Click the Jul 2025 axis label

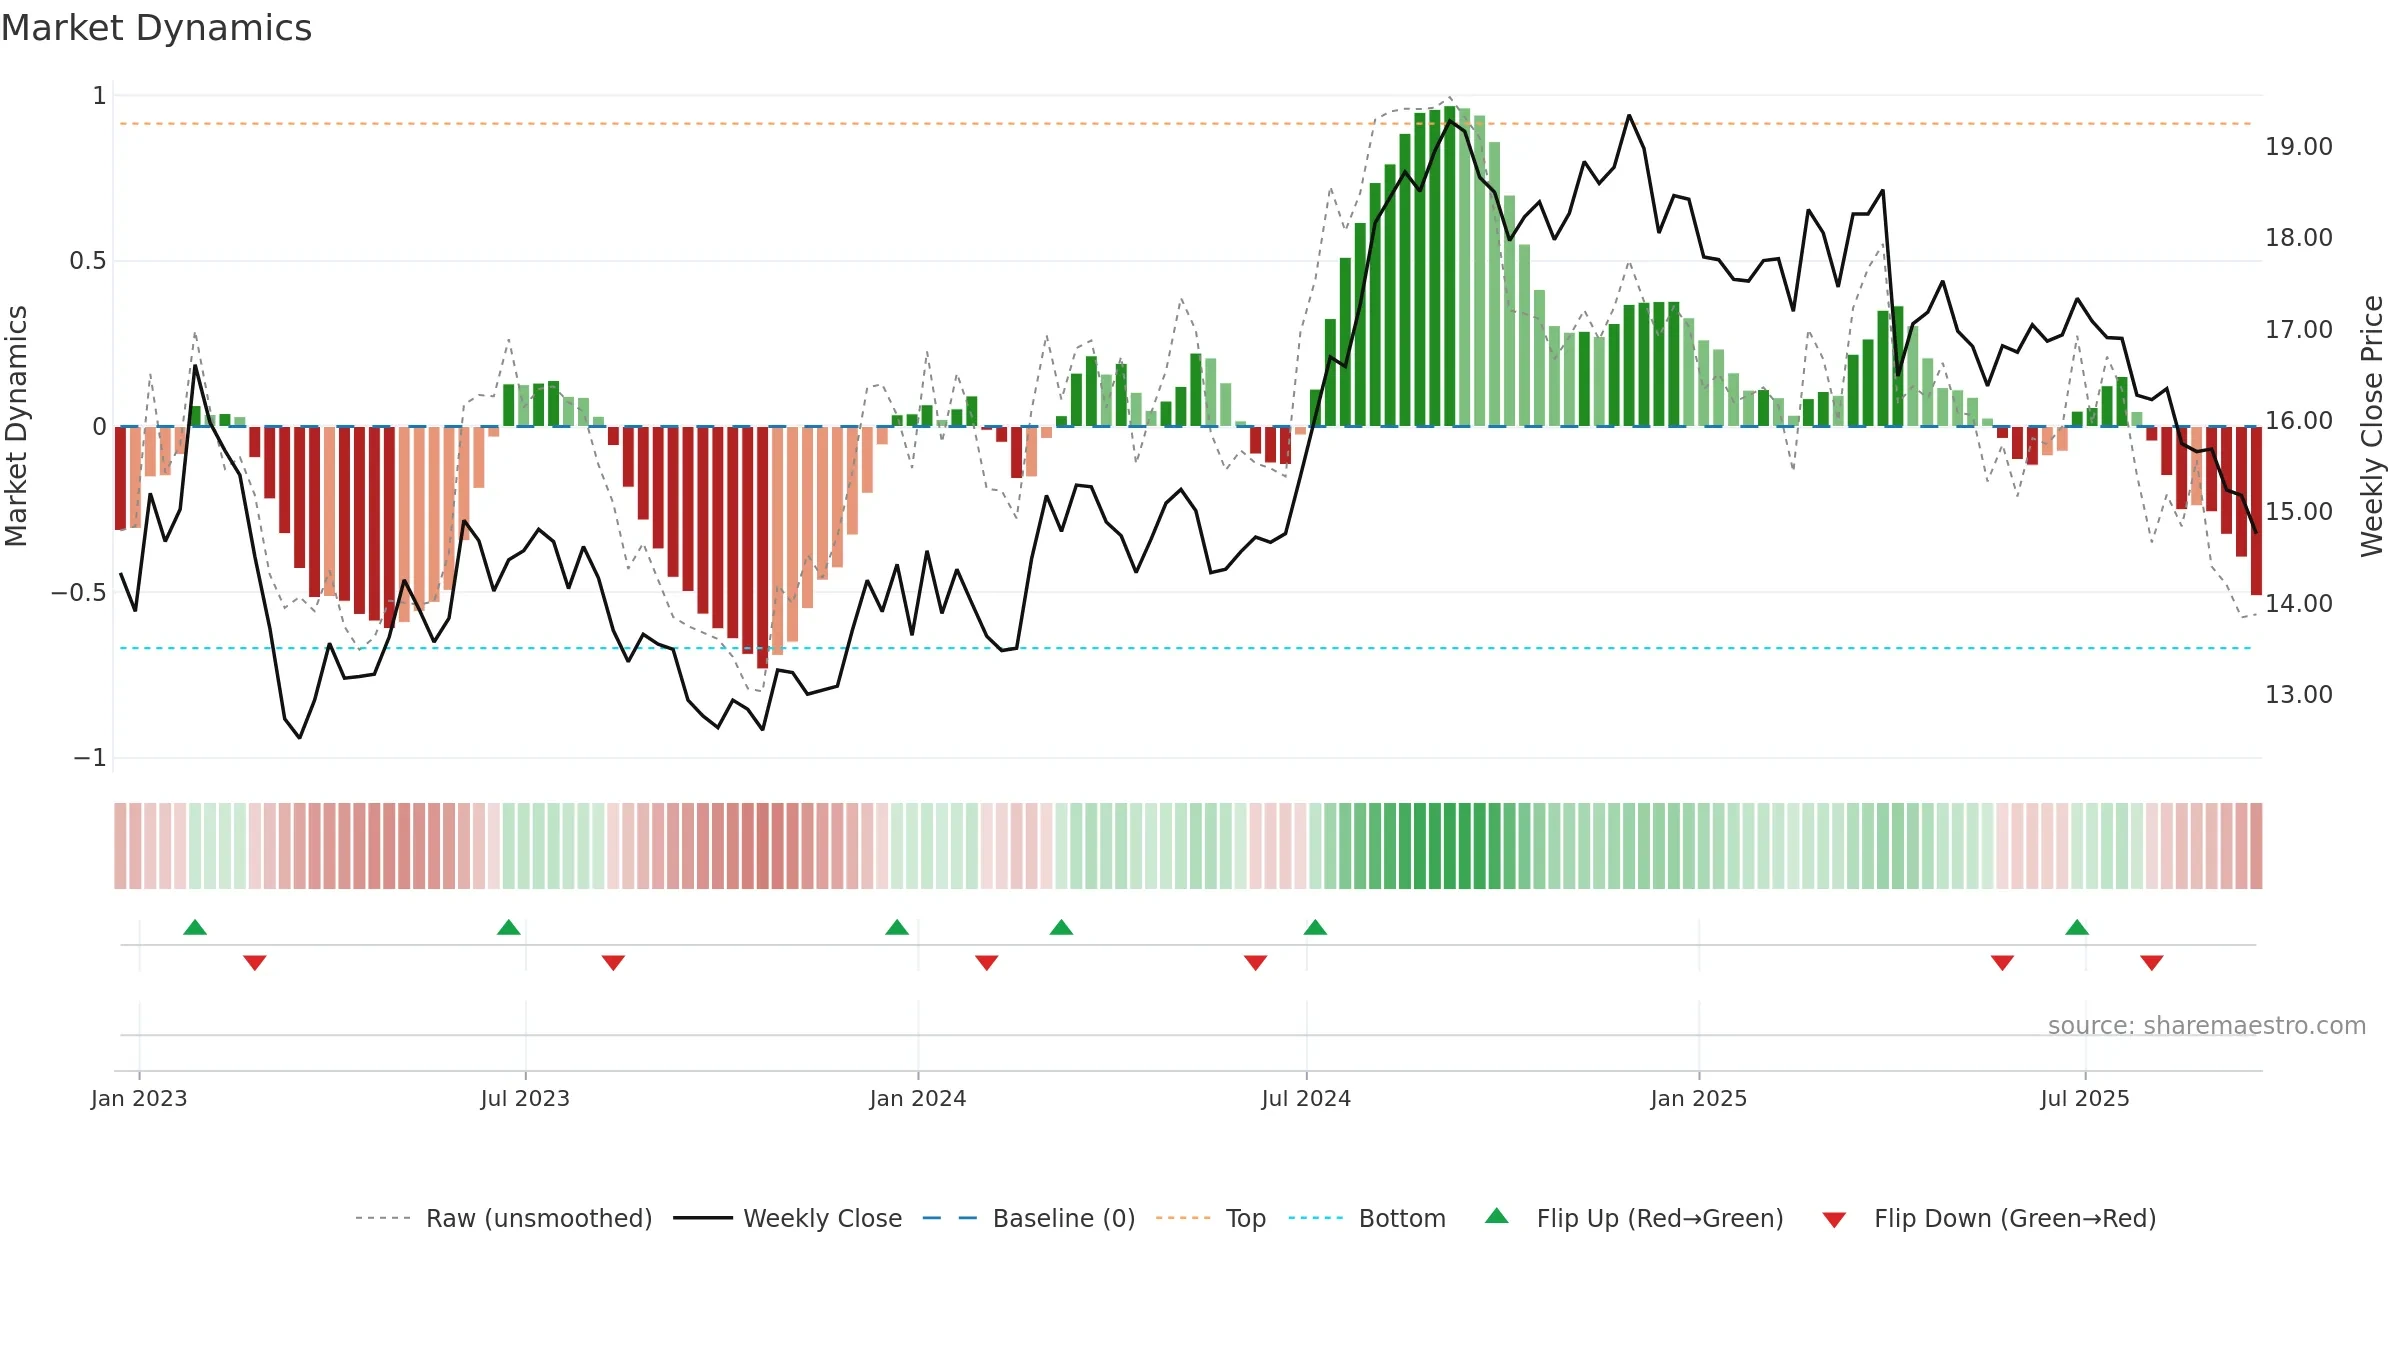[x=2085, y=1099]
